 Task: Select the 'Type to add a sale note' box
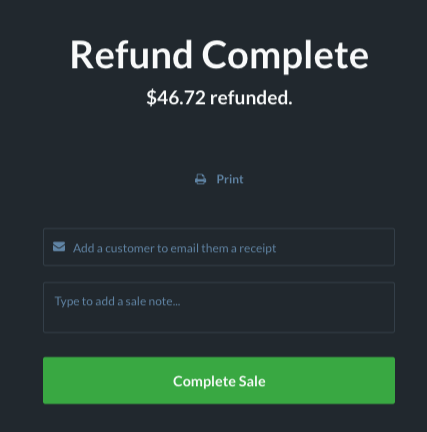pos(219,307)
